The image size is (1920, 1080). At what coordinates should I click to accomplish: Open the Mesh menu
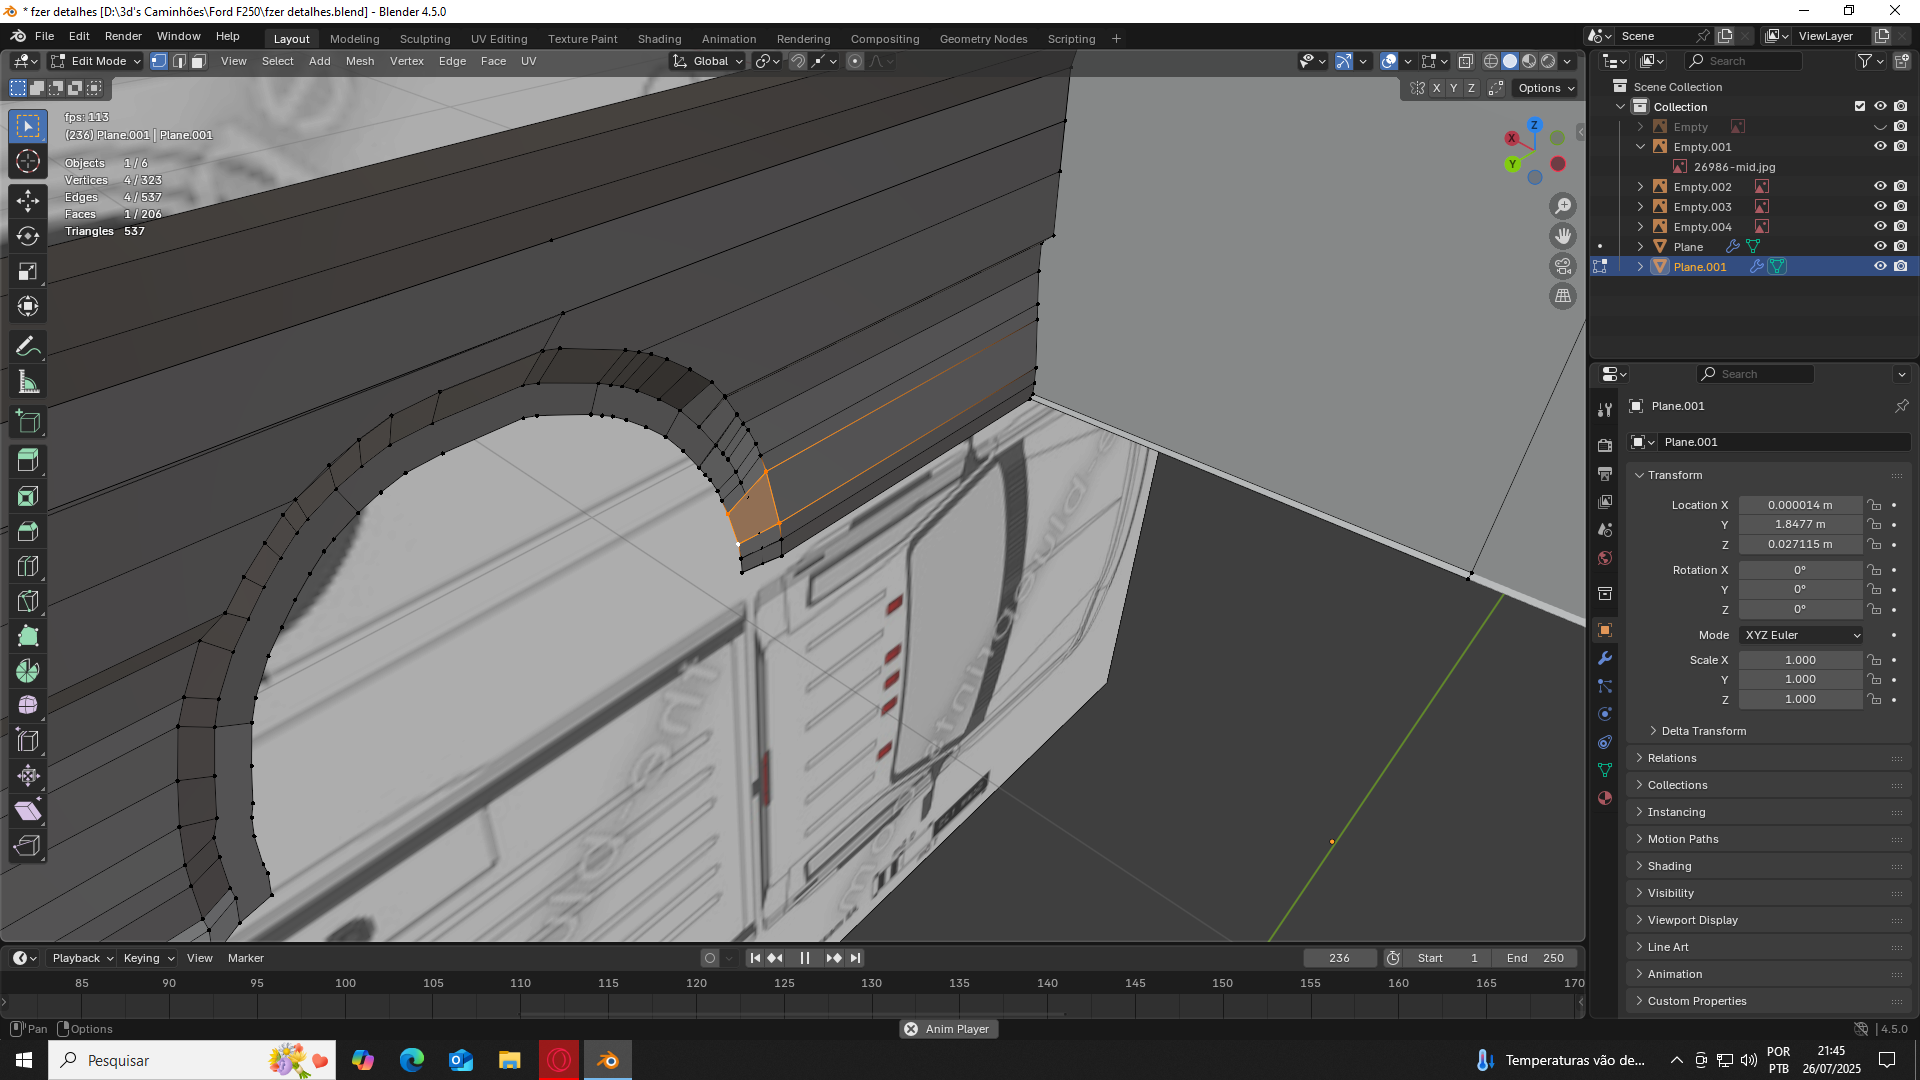[359, 61]
